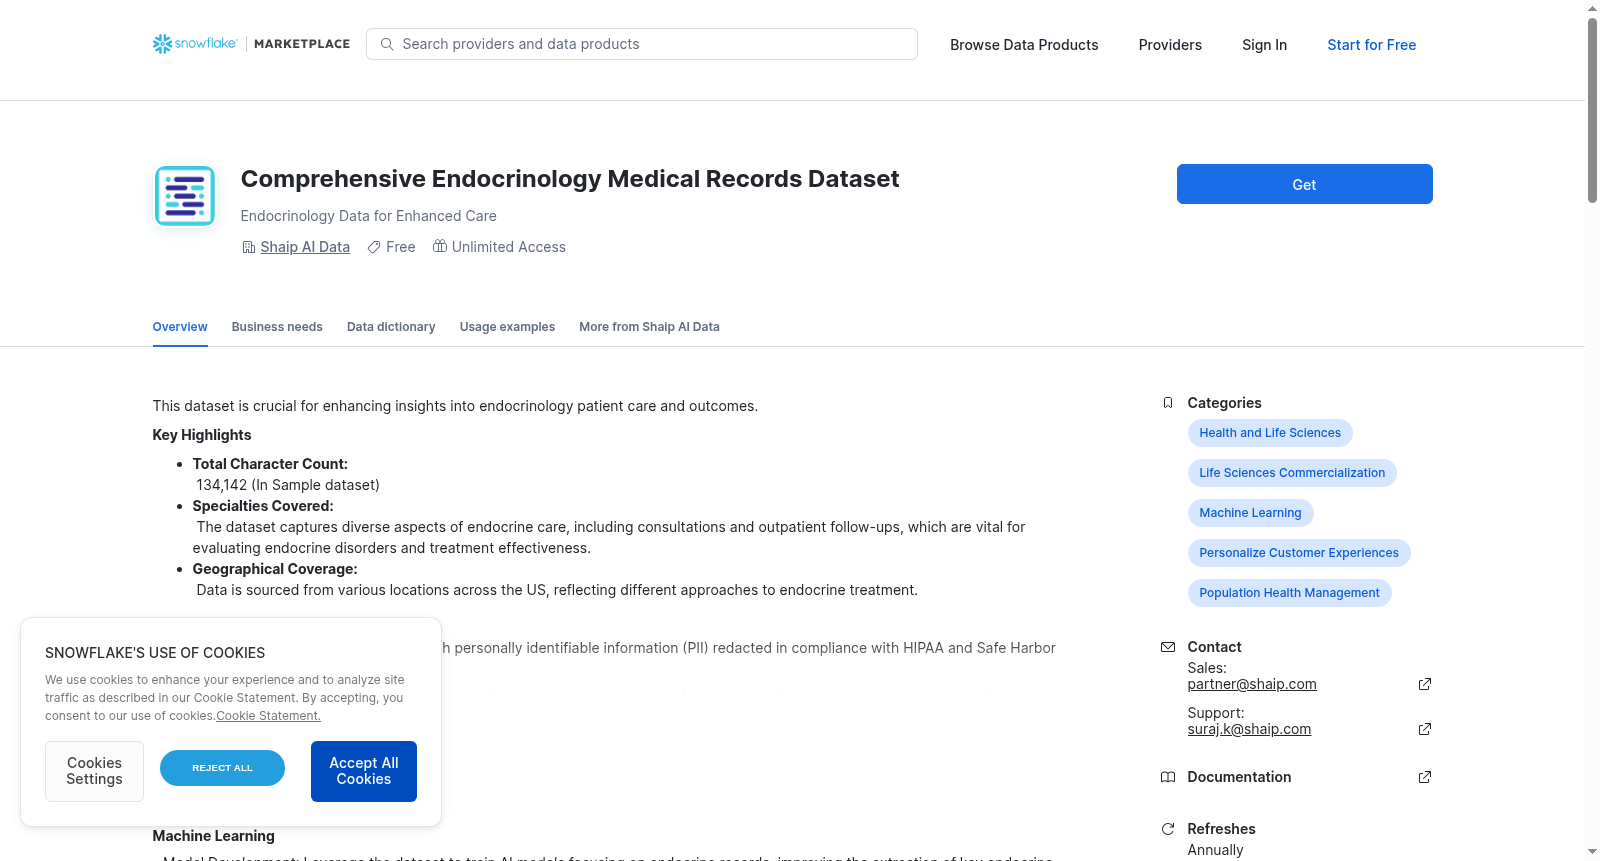Image resolution: width=1600 pixels, height=861 pixels.
Task: Open the Snowflake logo home link
Action: 195,44
